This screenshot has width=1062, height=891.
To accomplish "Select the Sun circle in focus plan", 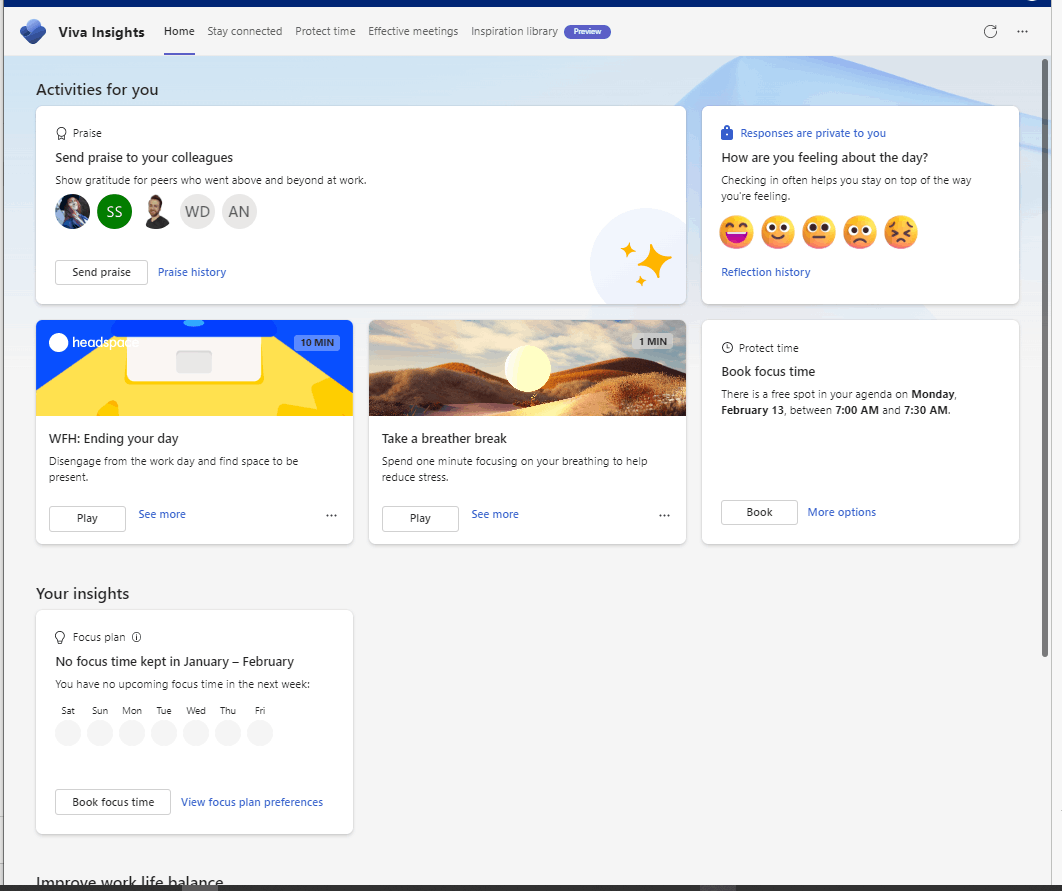I will click(x=100, y=733).
